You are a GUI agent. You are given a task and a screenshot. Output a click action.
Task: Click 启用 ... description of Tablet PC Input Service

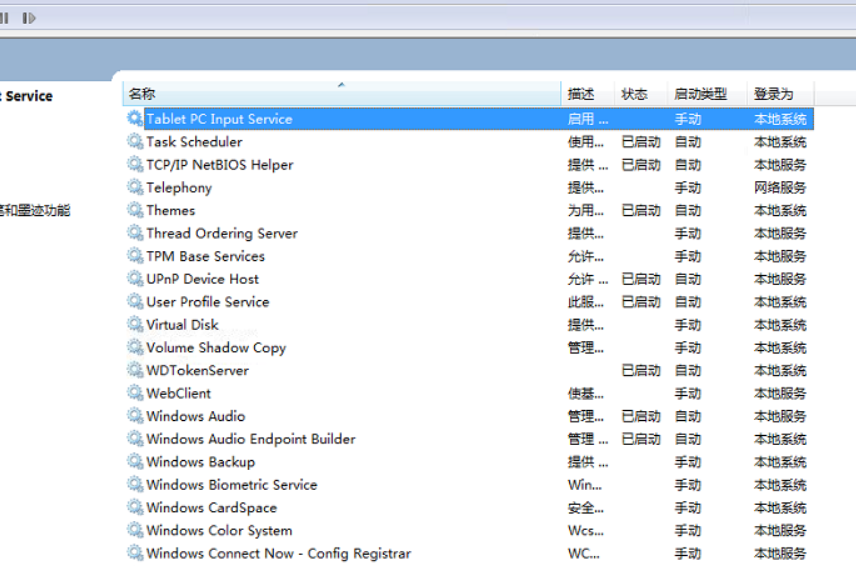tap(588, 120)
